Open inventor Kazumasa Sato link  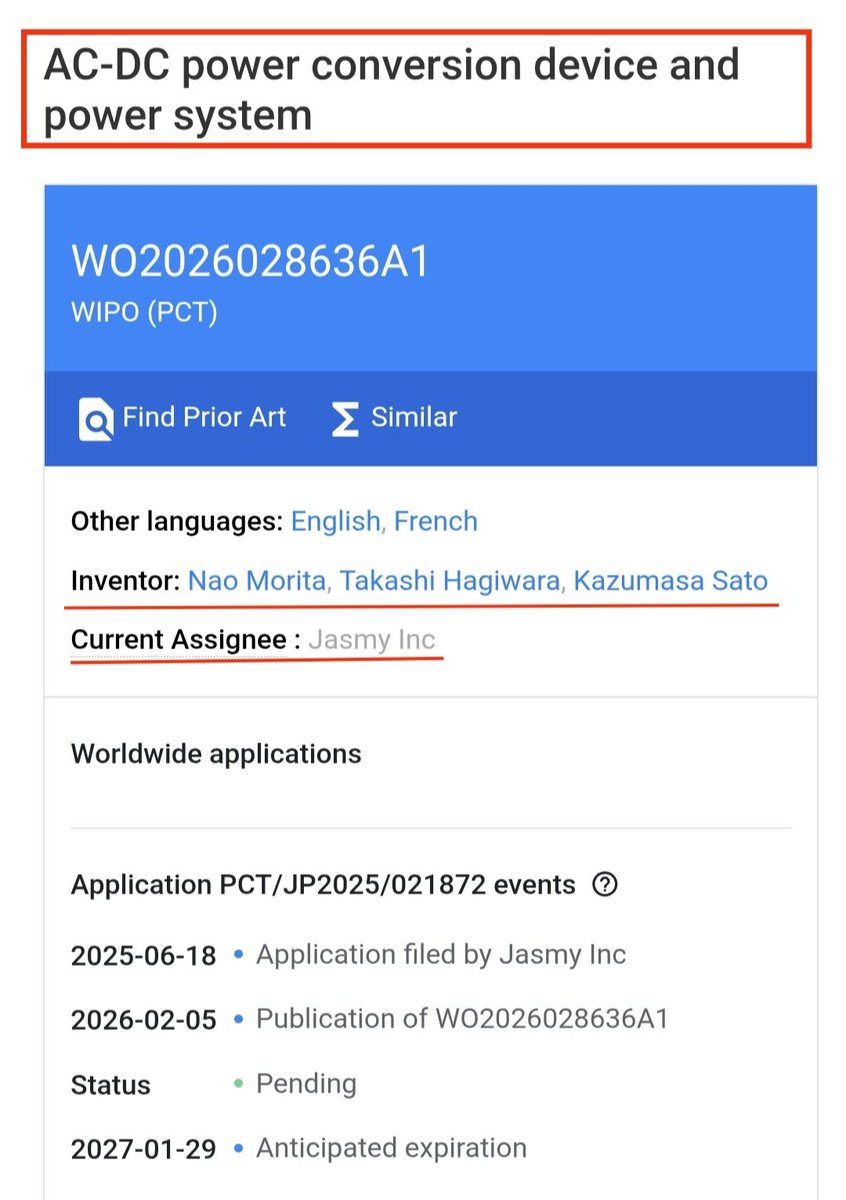tap(671, 581)
